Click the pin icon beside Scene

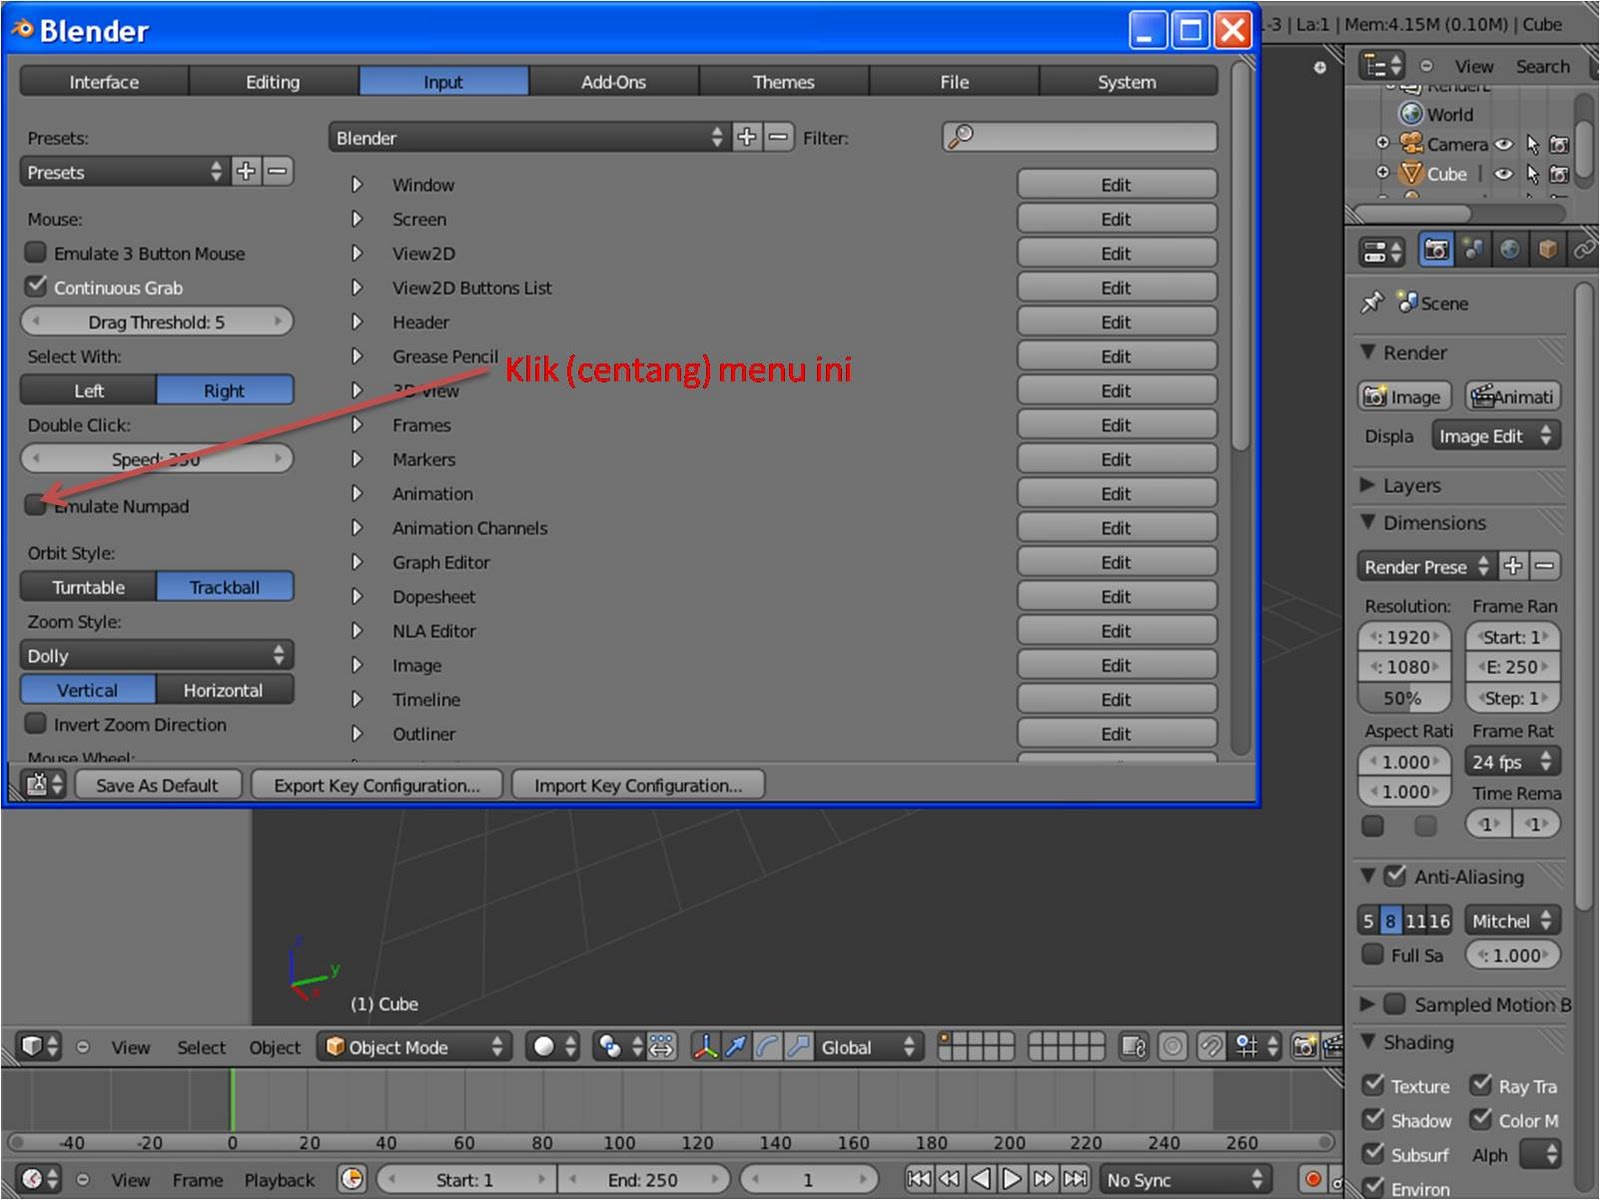(x=1372, y=303)
